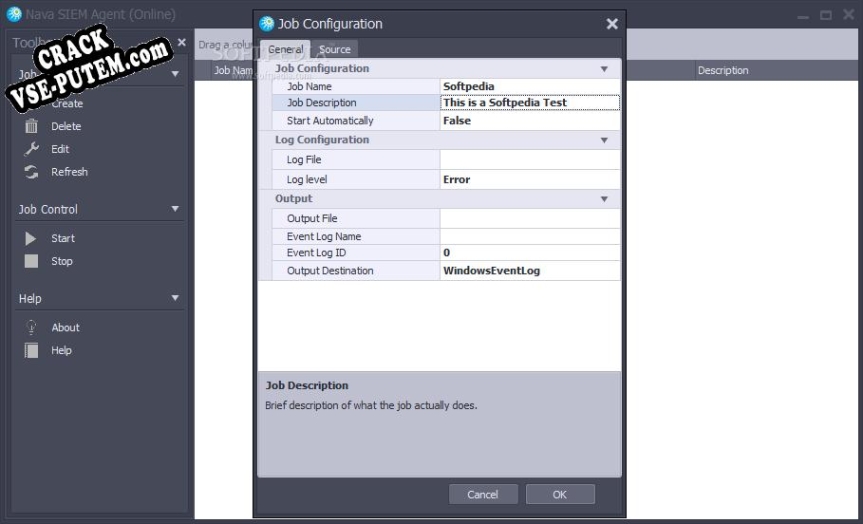The image size is (863, 524).
Task: Click the Event Log Name value field
Action: click(529, 237)
